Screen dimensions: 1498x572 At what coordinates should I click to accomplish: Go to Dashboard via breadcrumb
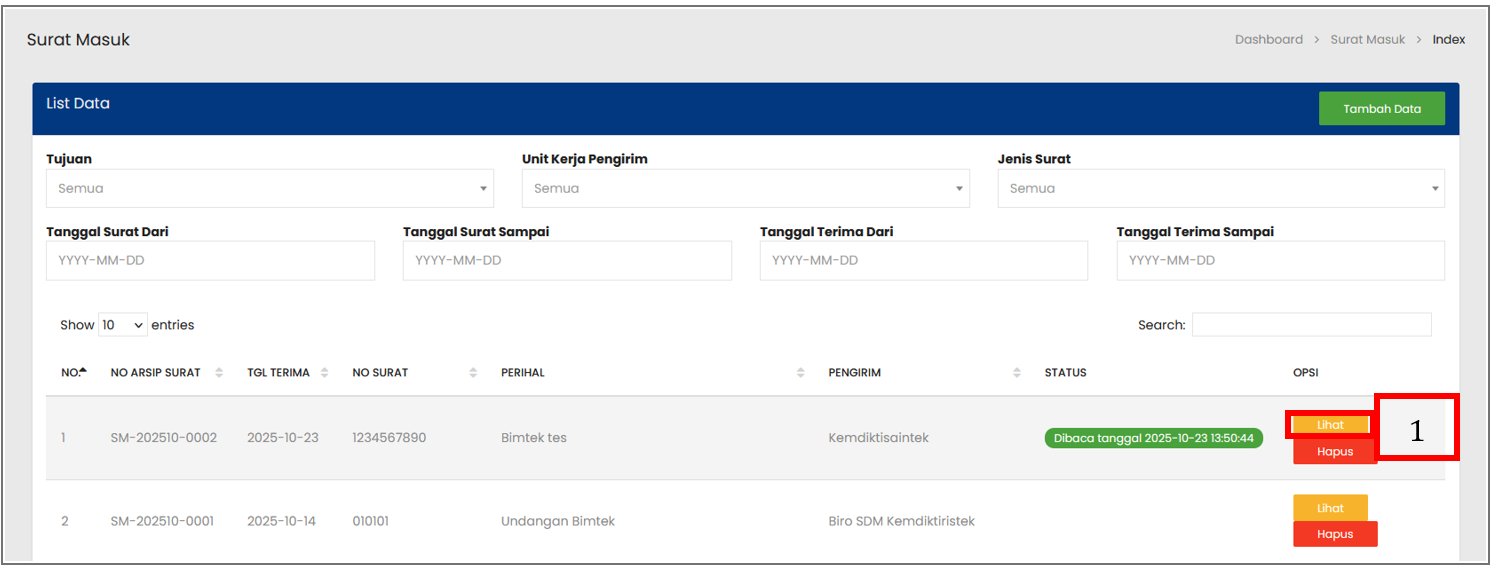coord(1268,40)
